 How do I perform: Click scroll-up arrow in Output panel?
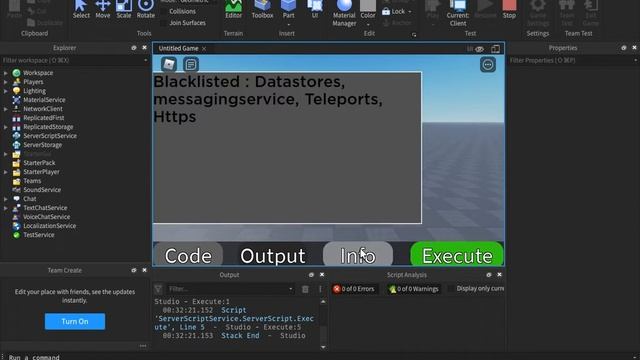323,302
